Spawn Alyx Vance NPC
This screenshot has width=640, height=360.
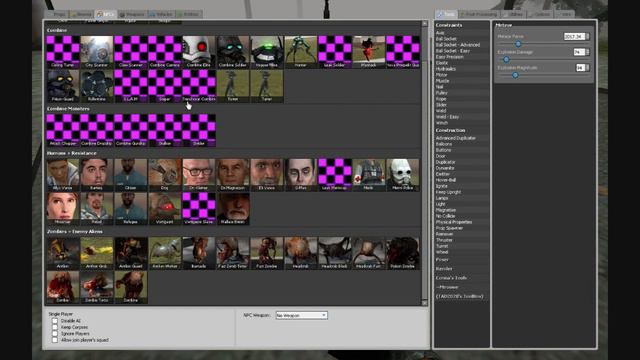pos(63,175)
